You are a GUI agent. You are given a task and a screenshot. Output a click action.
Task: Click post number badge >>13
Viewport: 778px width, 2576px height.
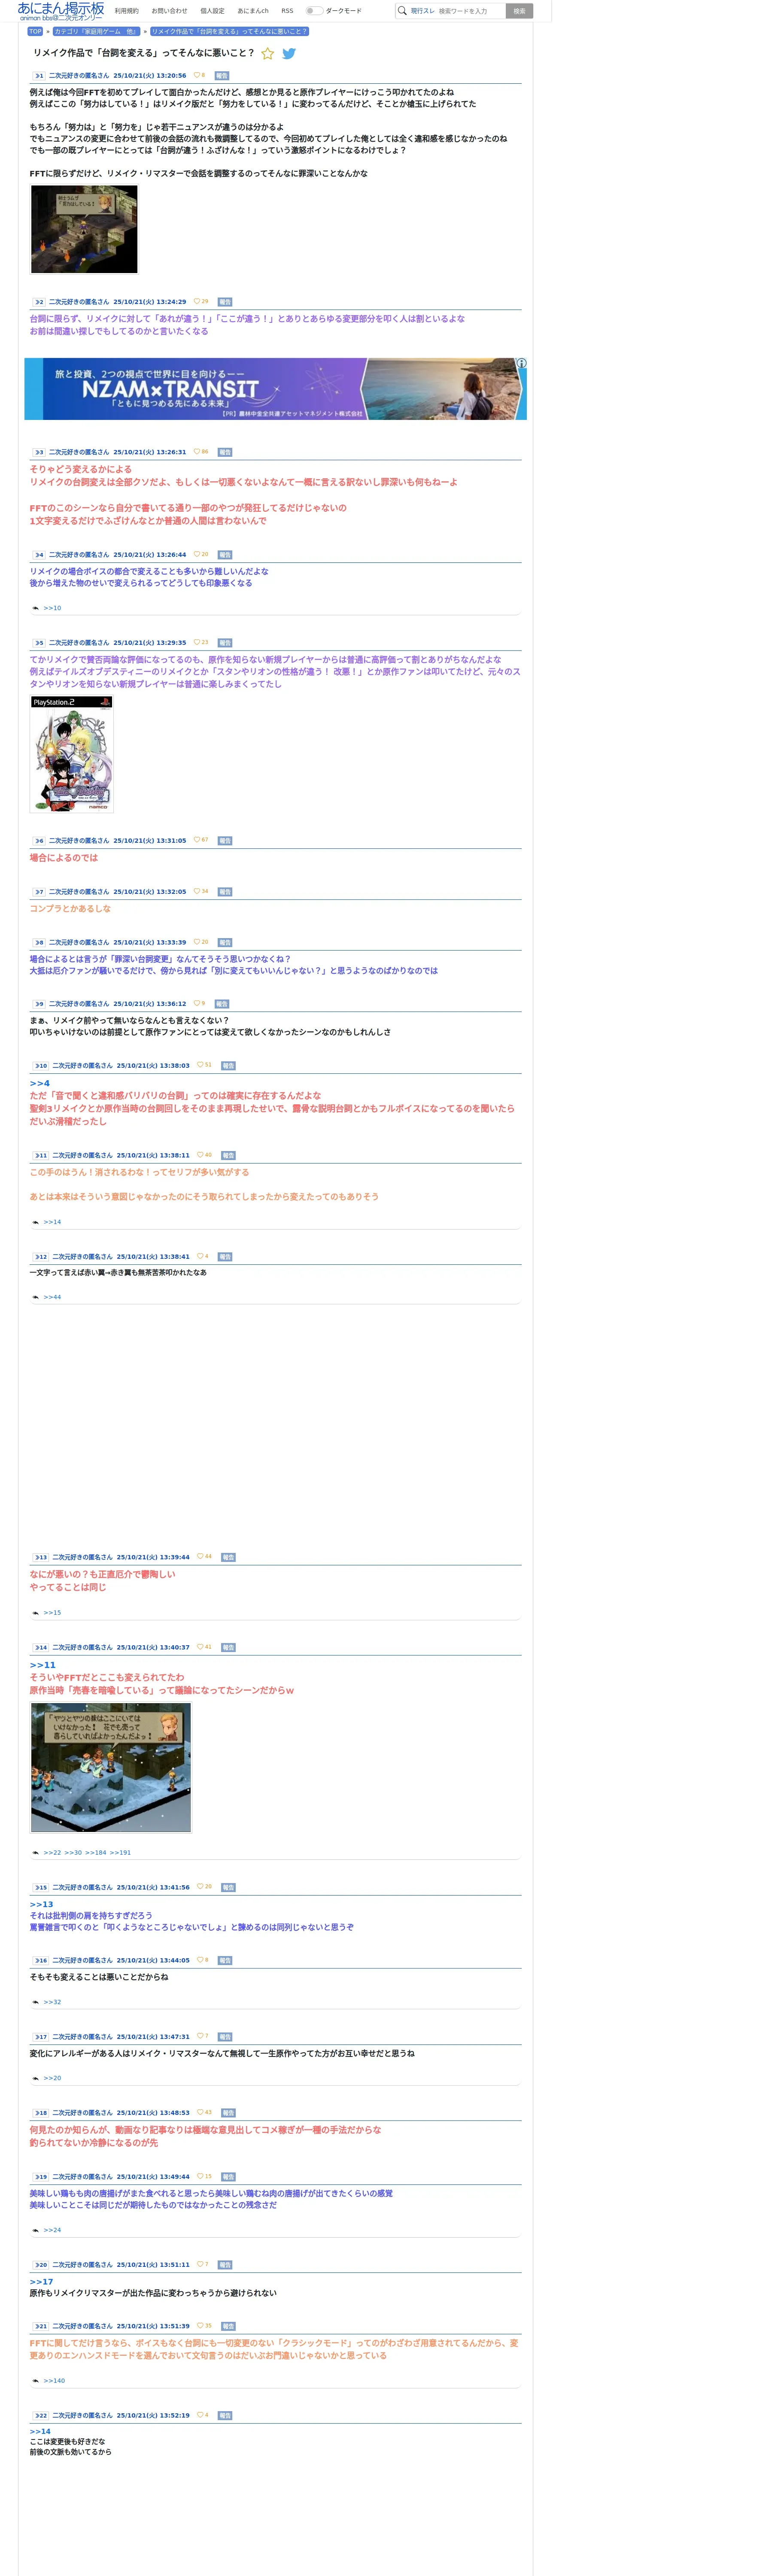coord(41,1557)
